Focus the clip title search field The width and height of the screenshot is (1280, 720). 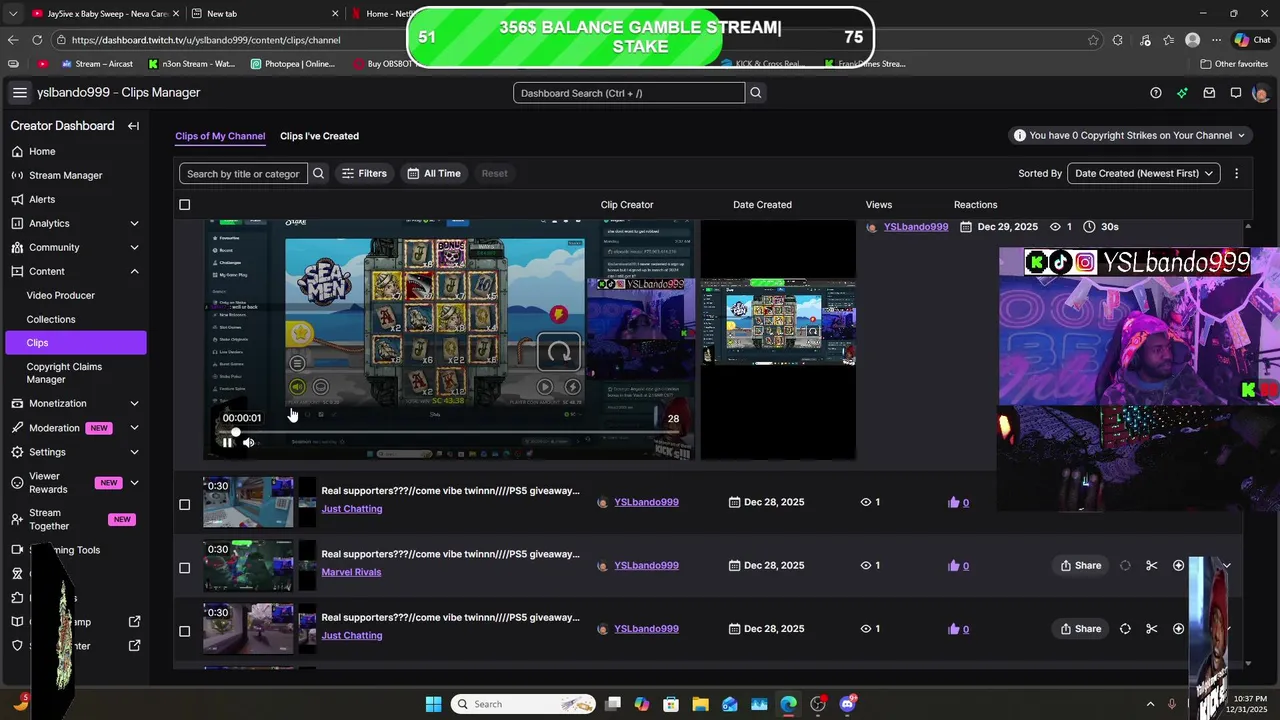coord(243,173)
